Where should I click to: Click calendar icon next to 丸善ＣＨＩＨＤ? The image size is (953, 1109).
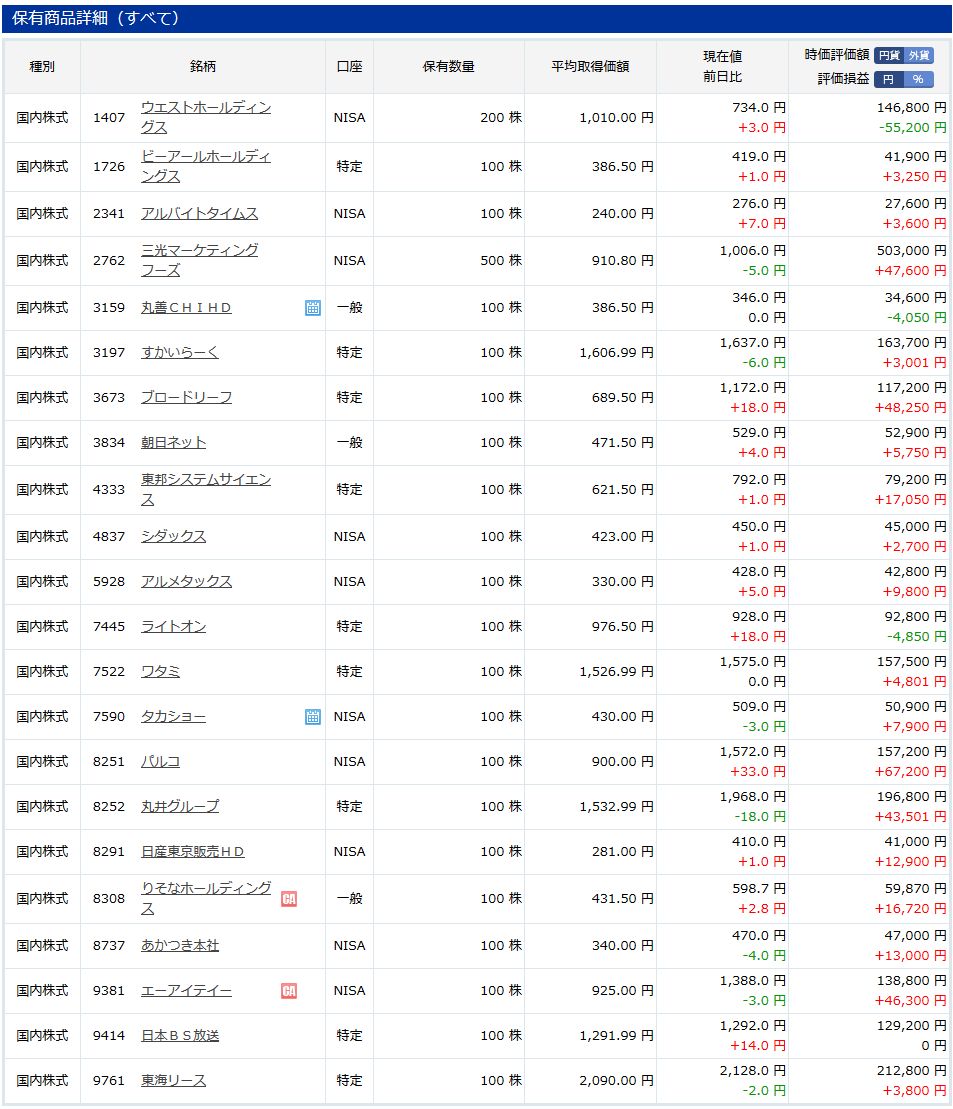(313, 308)
